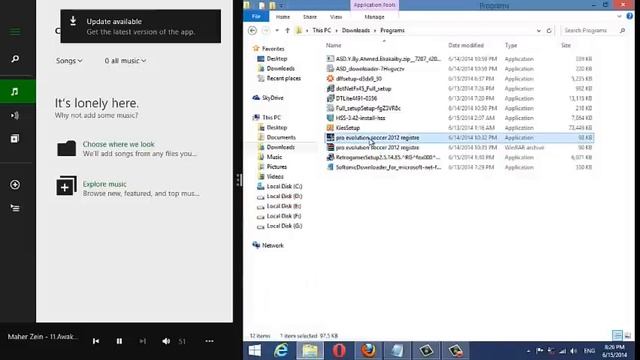Screen dimensions: 640x360
Task: Open the View ribbon tab
Action: (x=336, y=17)
